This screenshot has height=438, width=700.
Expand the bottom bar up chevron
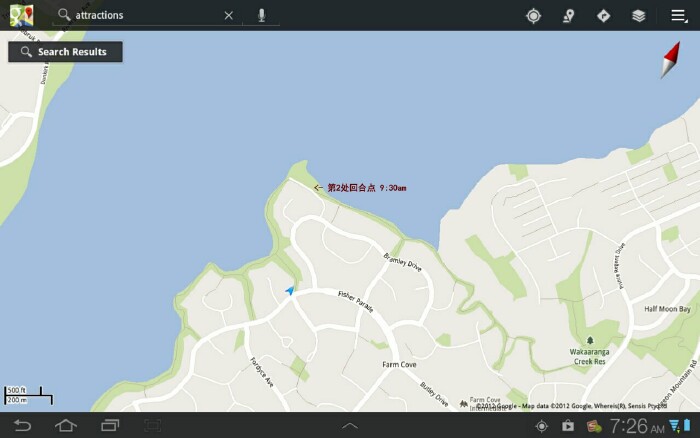click(x=350, y=426)
